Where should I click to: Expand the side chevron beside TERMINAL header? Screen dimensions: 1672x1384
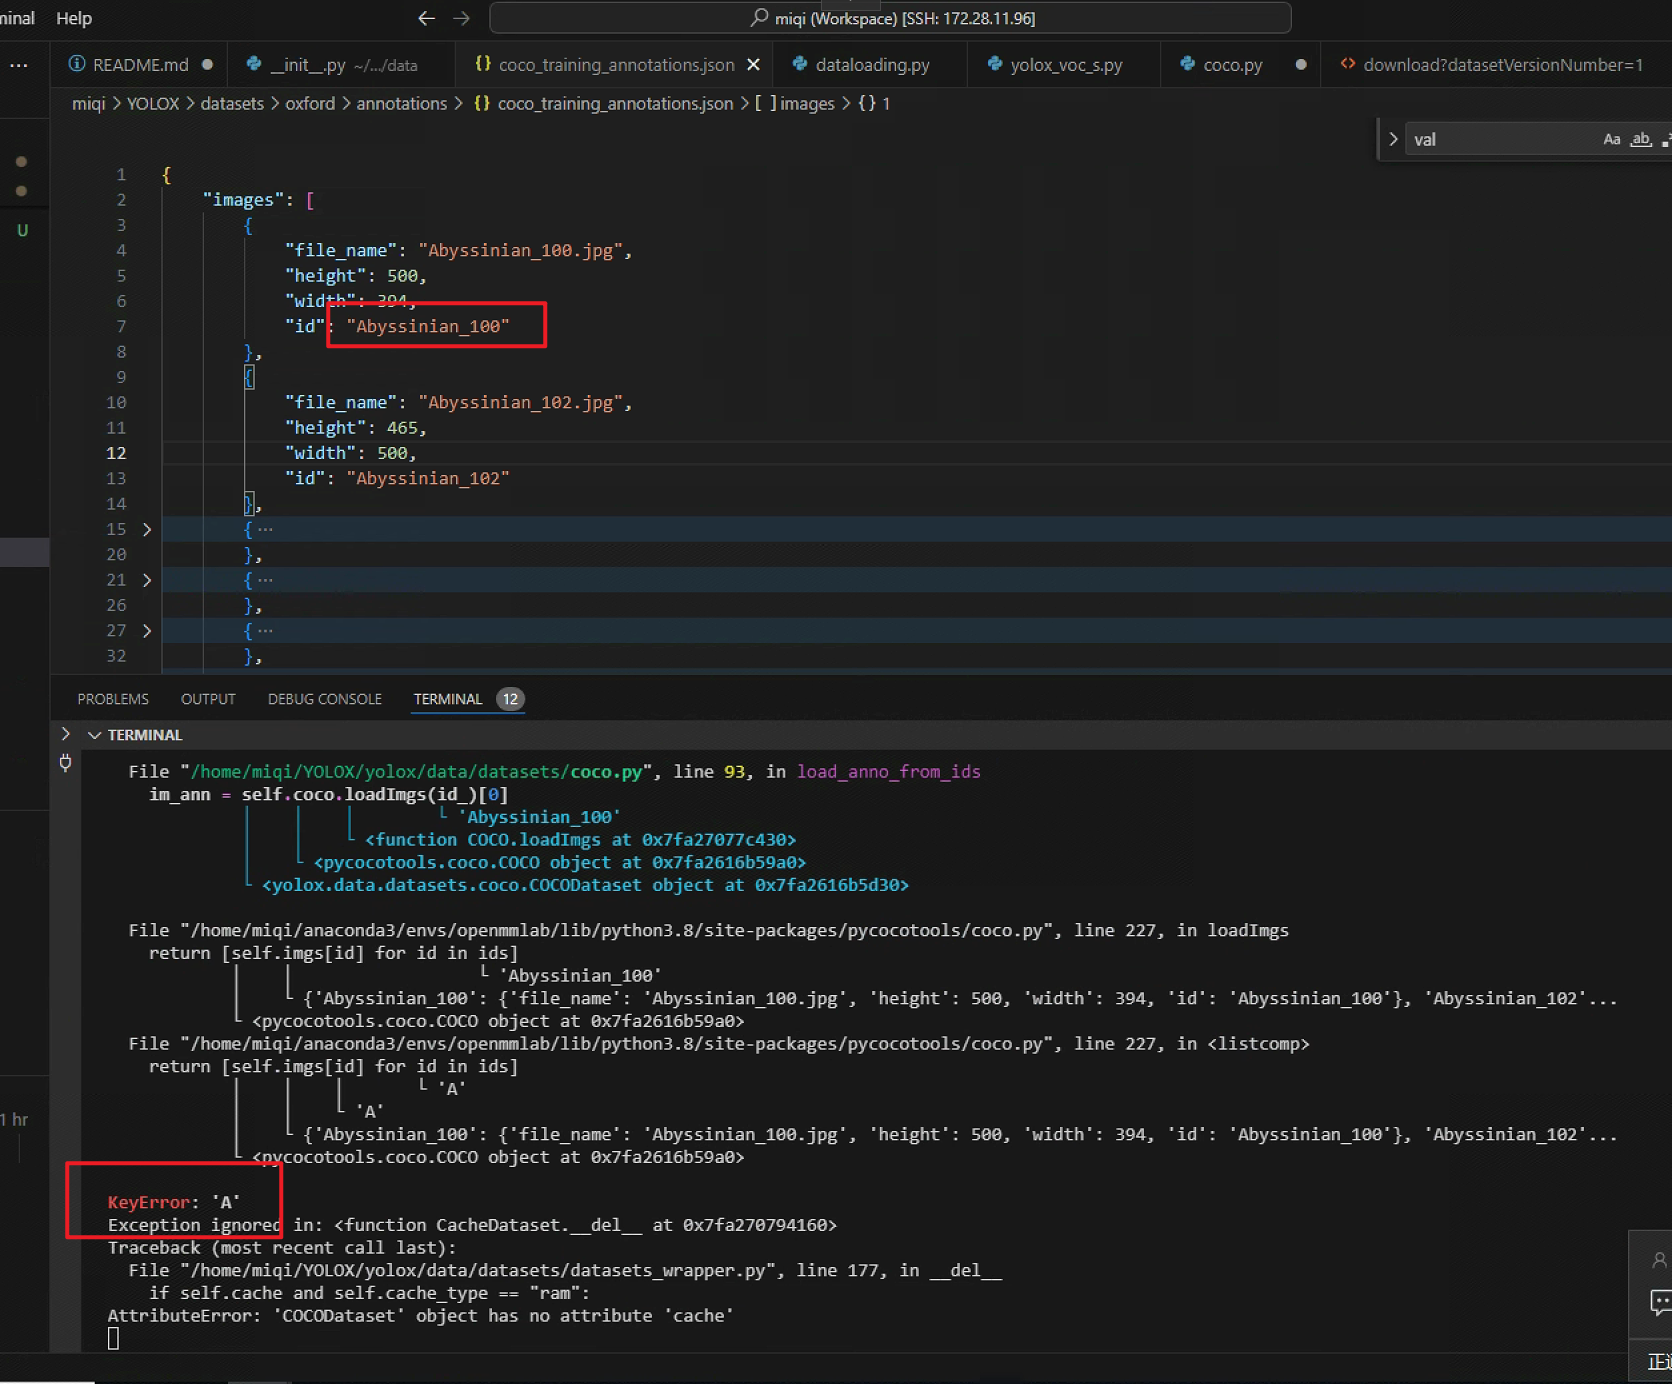[x=66, y=734]
